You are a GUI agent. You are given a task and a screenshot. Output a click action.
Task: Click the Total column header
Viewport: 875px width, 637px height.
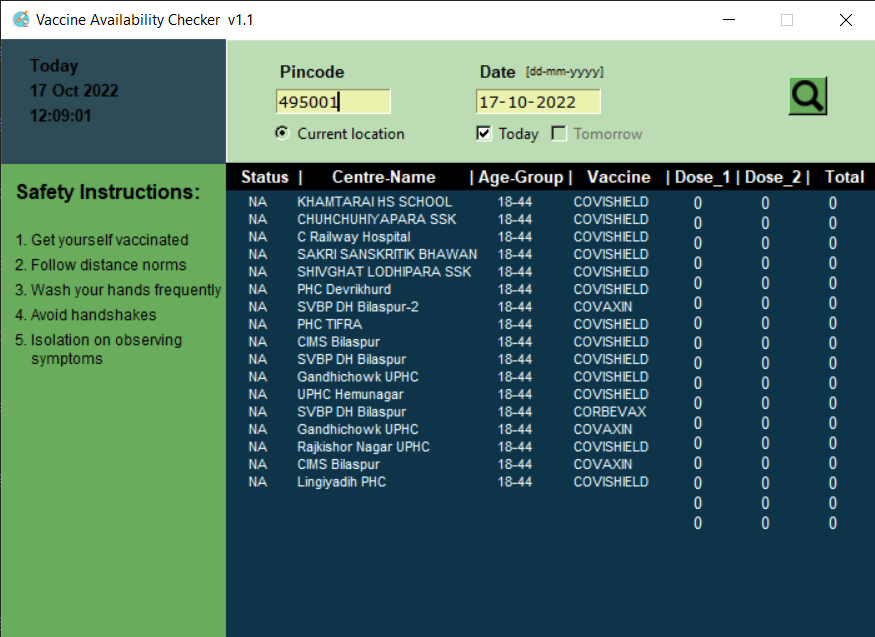pos(844,177)
